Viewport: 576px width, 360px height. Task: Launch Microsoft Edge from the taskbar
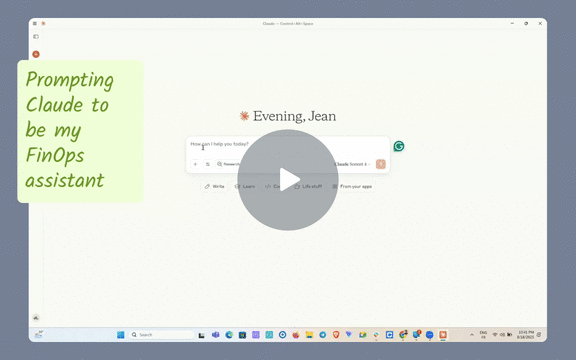pyautogui.click(x=229, y=335)
